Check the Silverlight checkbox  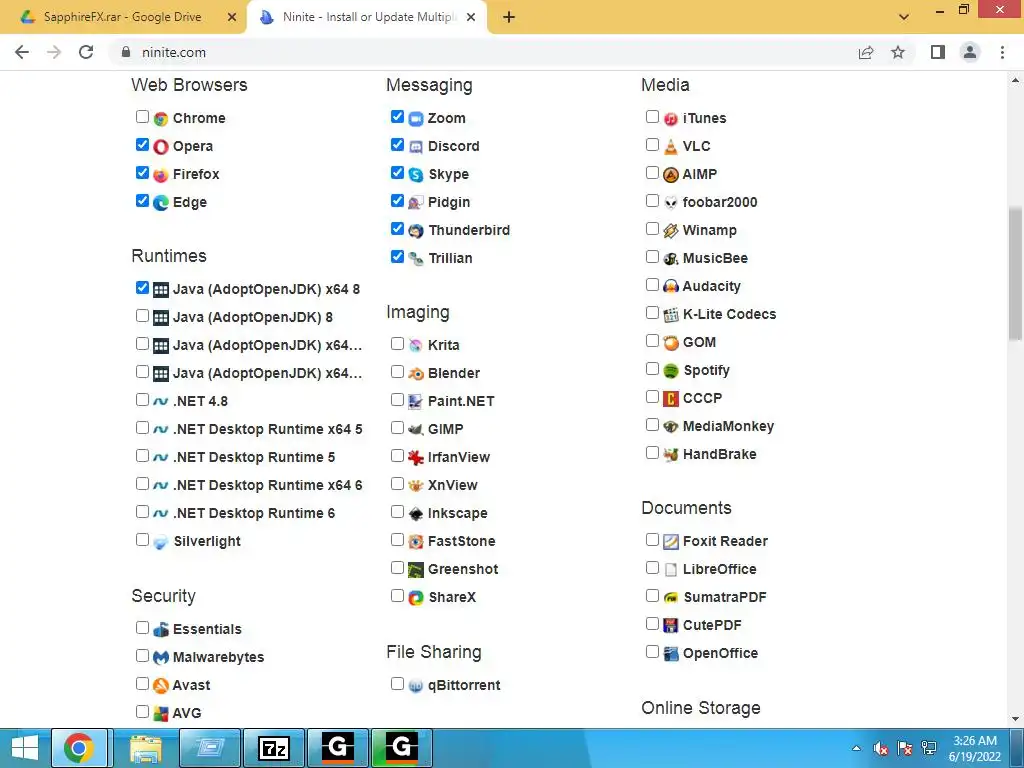142,539
